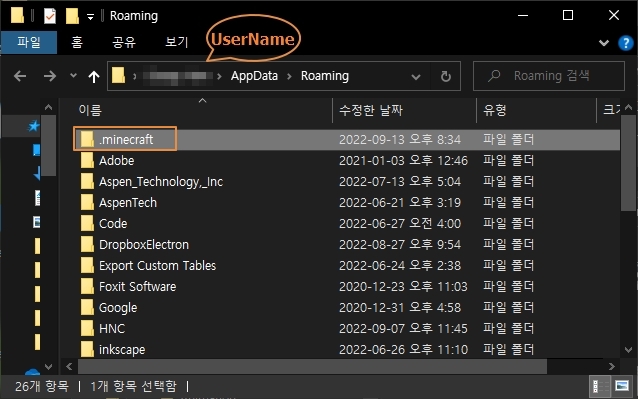Select the Adobe folder

(116, 161)
